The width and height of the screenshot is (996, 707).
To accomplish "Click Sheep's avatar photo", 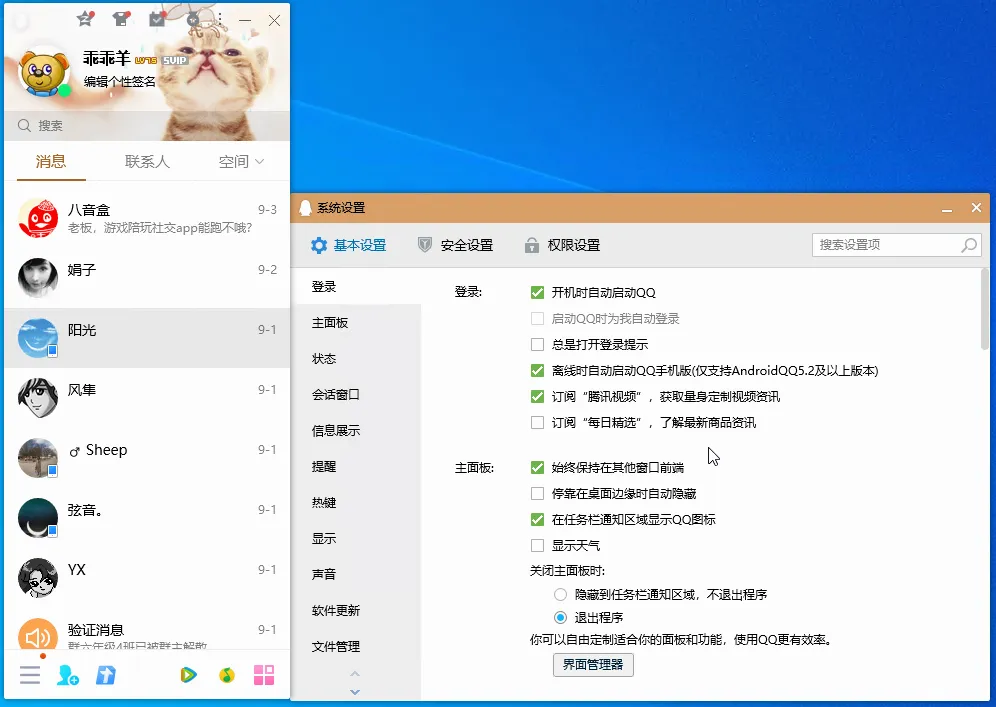I will coord(38,457).
